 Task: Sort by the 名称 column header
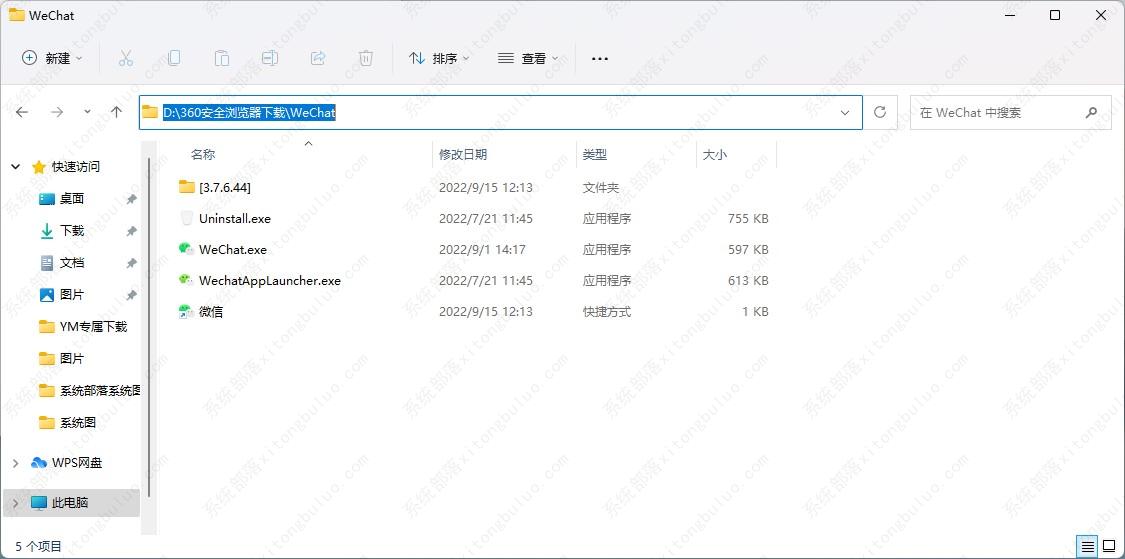[x=203, y=154]
